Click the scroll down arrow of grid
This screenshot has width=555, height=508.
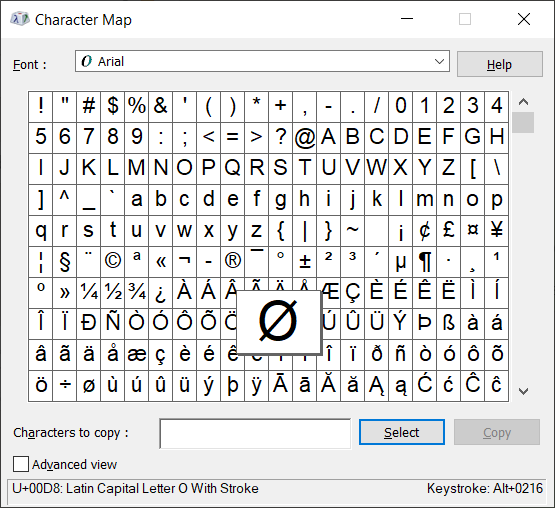[523, 391]
